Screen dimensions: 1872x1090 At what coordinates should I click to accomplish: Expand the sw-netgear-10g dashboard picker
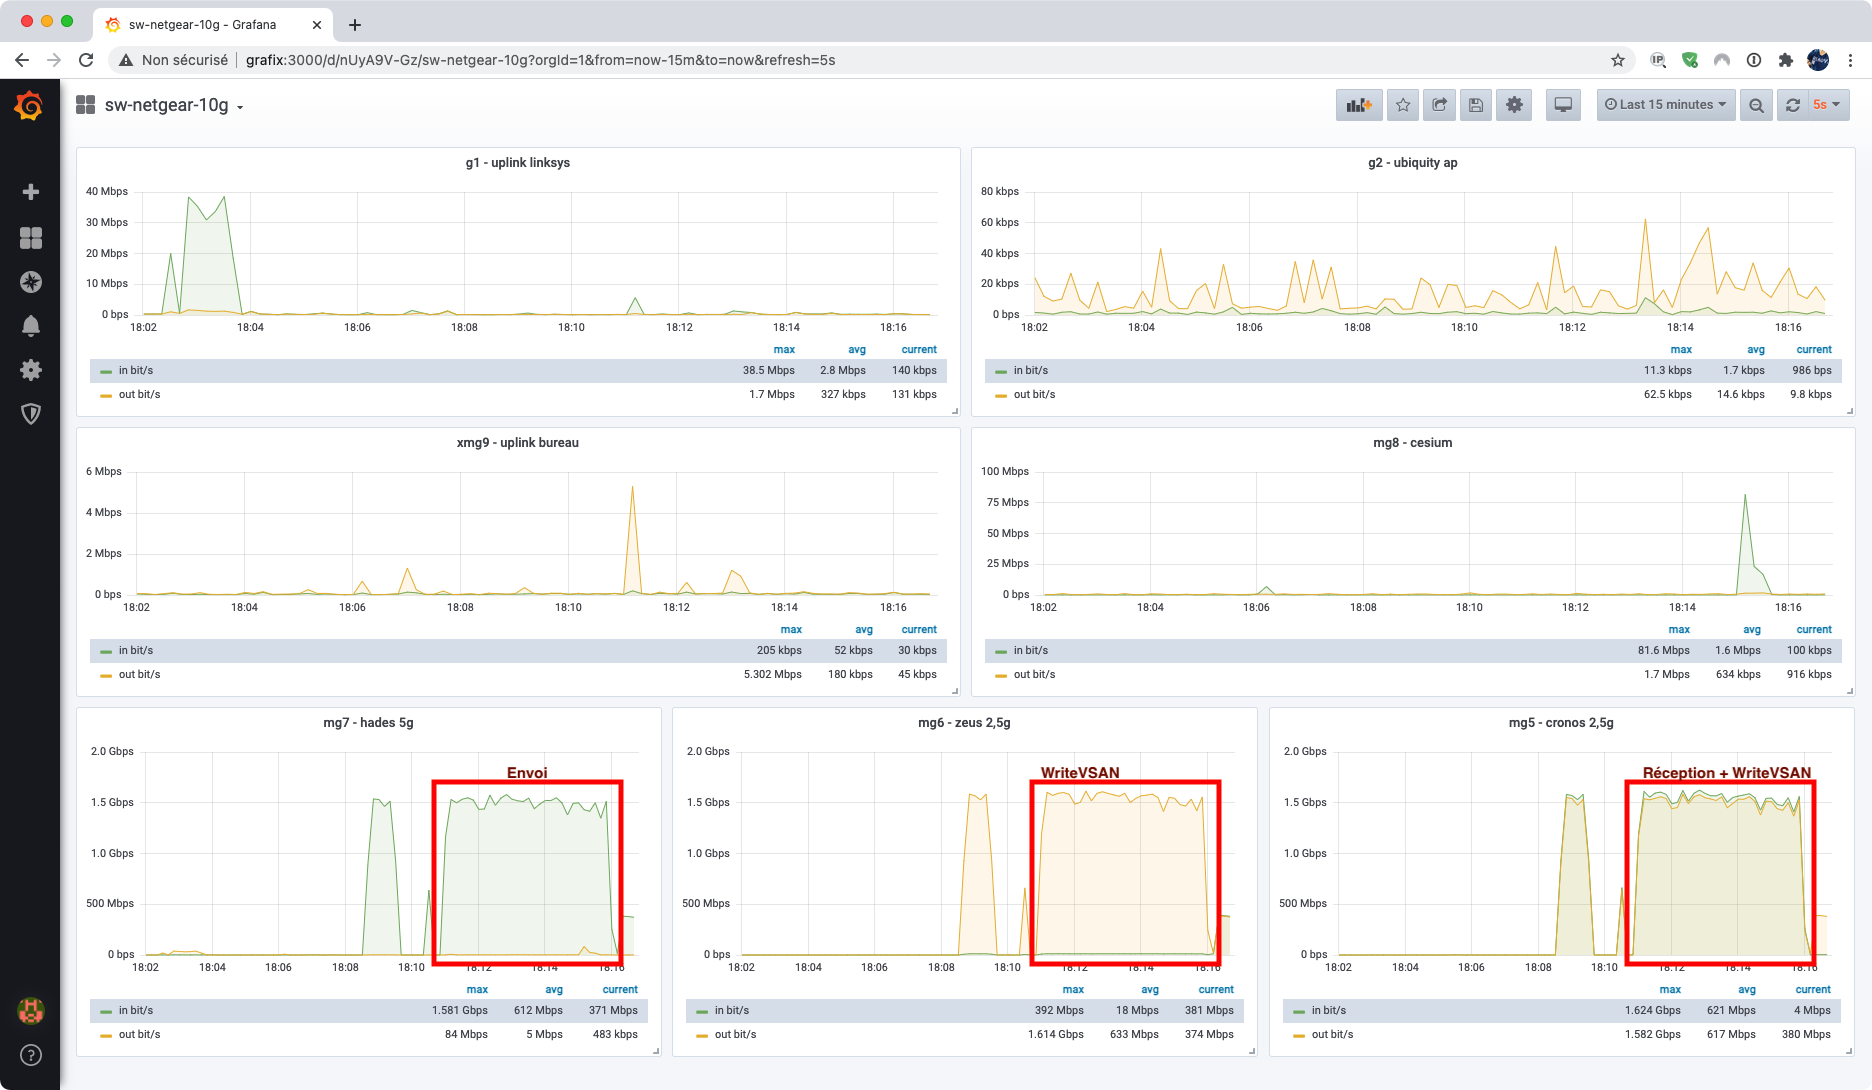[x=174, y=106]
